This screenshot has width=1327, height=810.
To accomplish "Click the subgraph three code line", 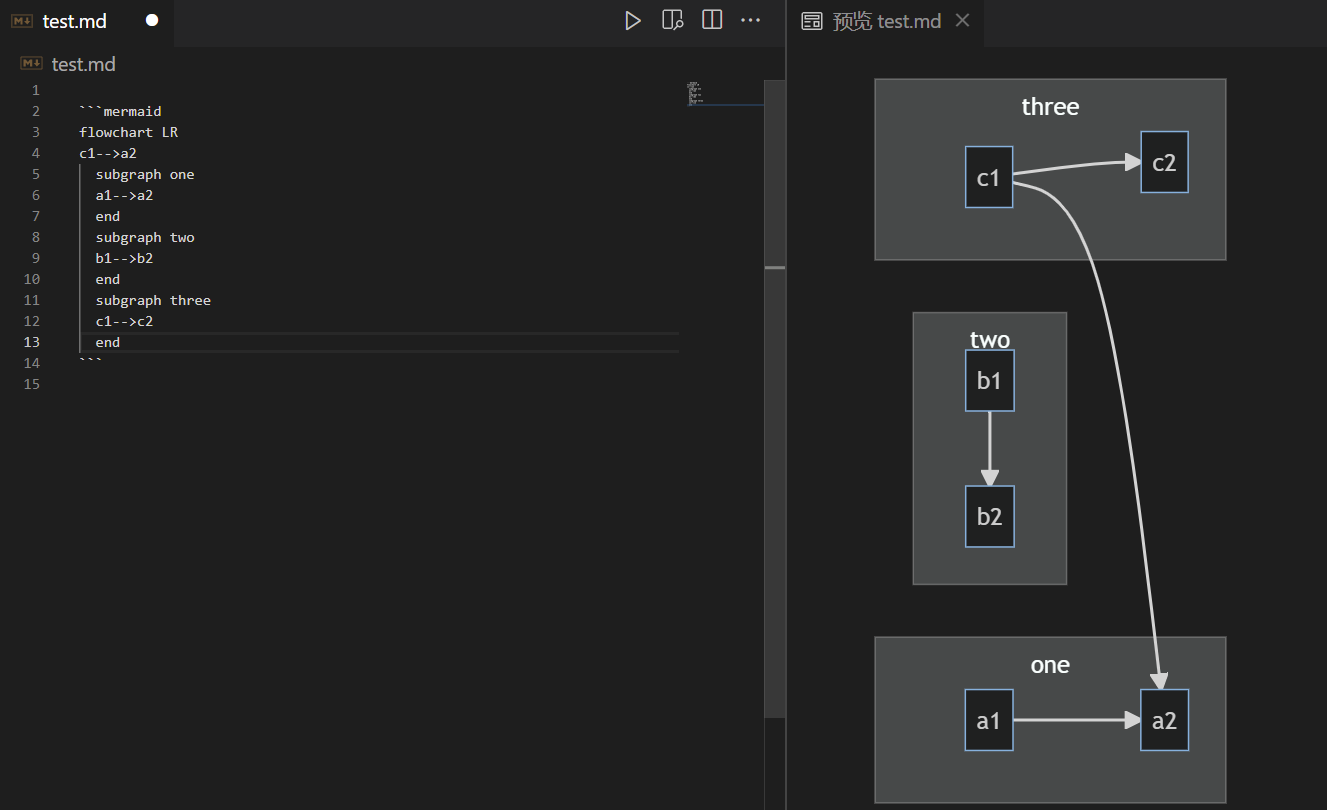I will tap(153, 300).
